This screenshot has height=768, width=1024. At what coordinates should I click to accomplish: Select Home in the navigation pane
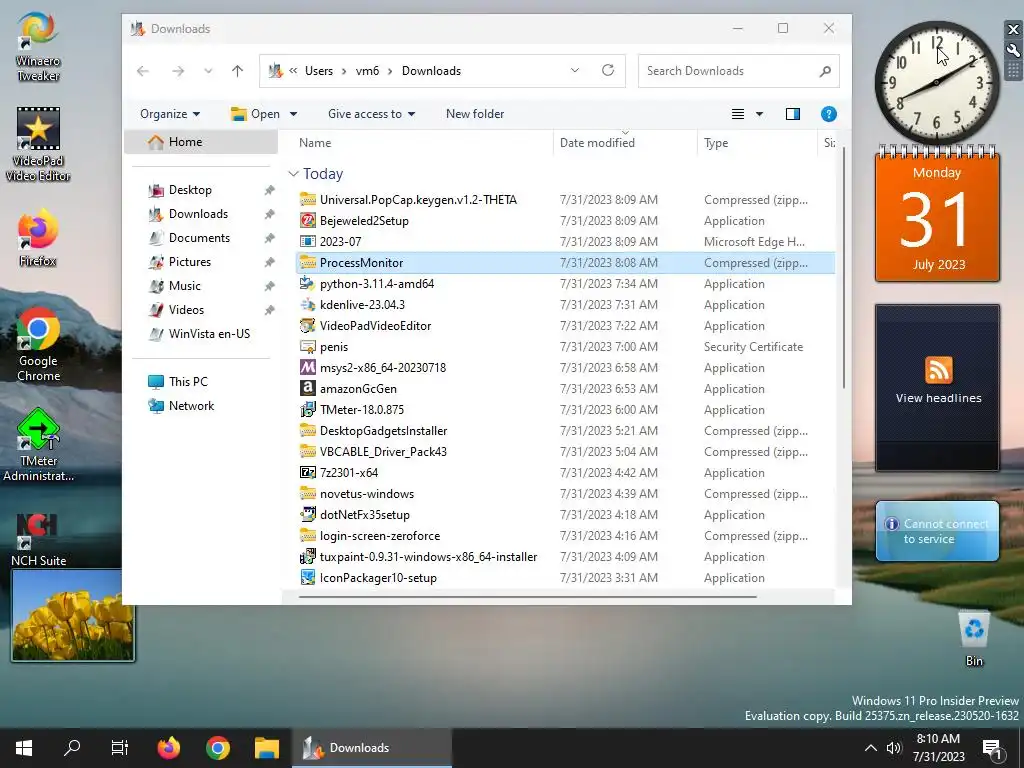pos(200,142)
